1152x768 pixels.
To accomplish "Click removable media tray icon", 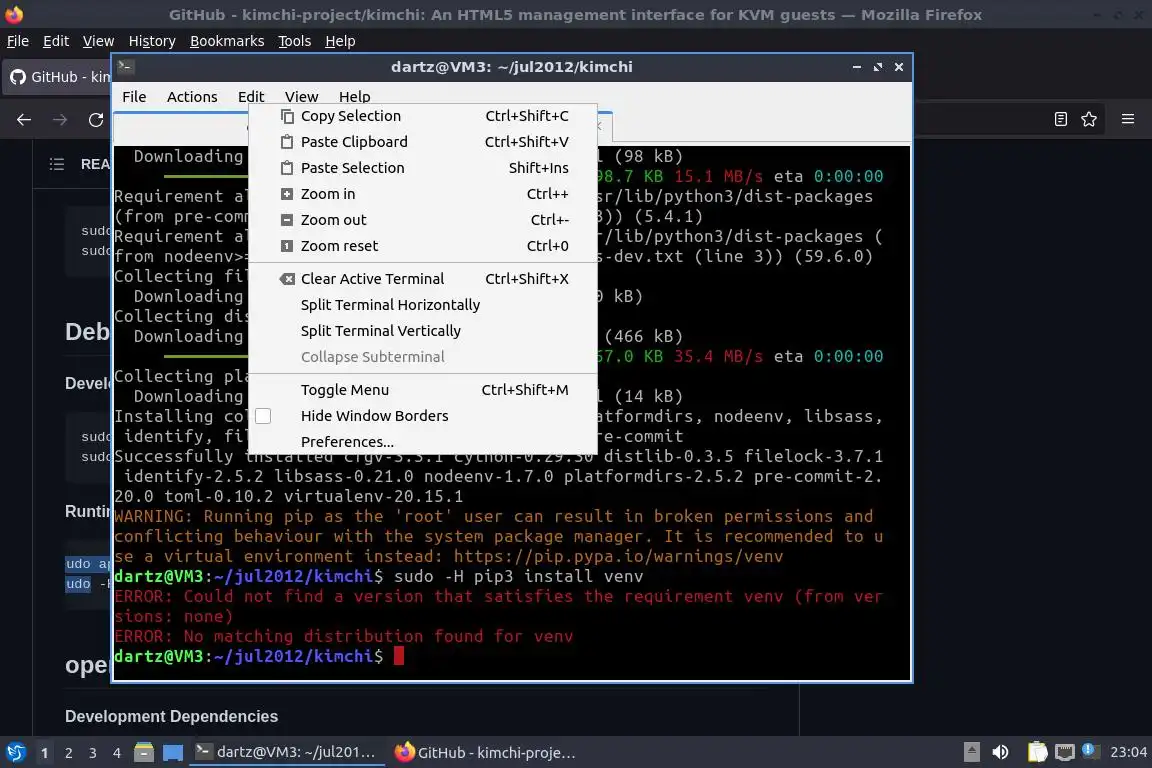I will click(x=971, y=752).
